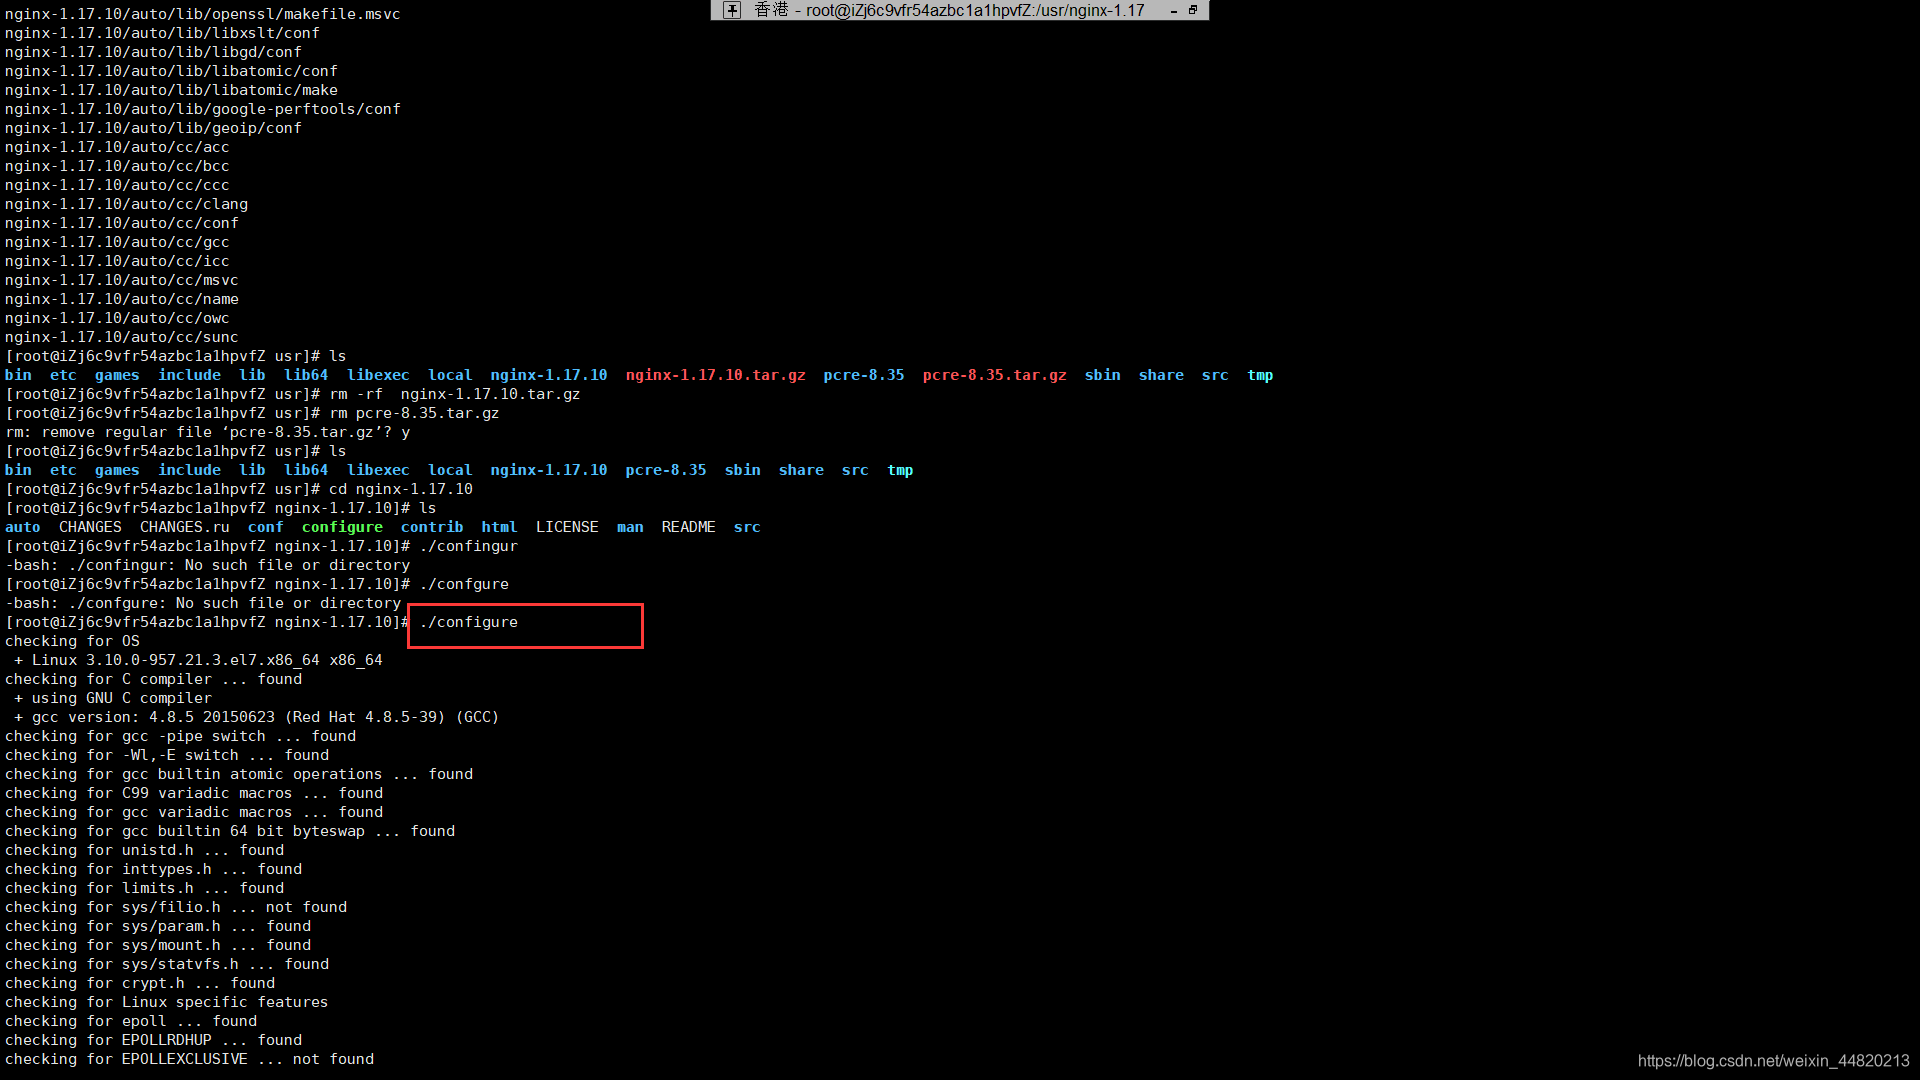Click the 'rm -rf nginx-1.17.10.tar.gz' command line
1920x1080 pixels.
tap(454, 394)
